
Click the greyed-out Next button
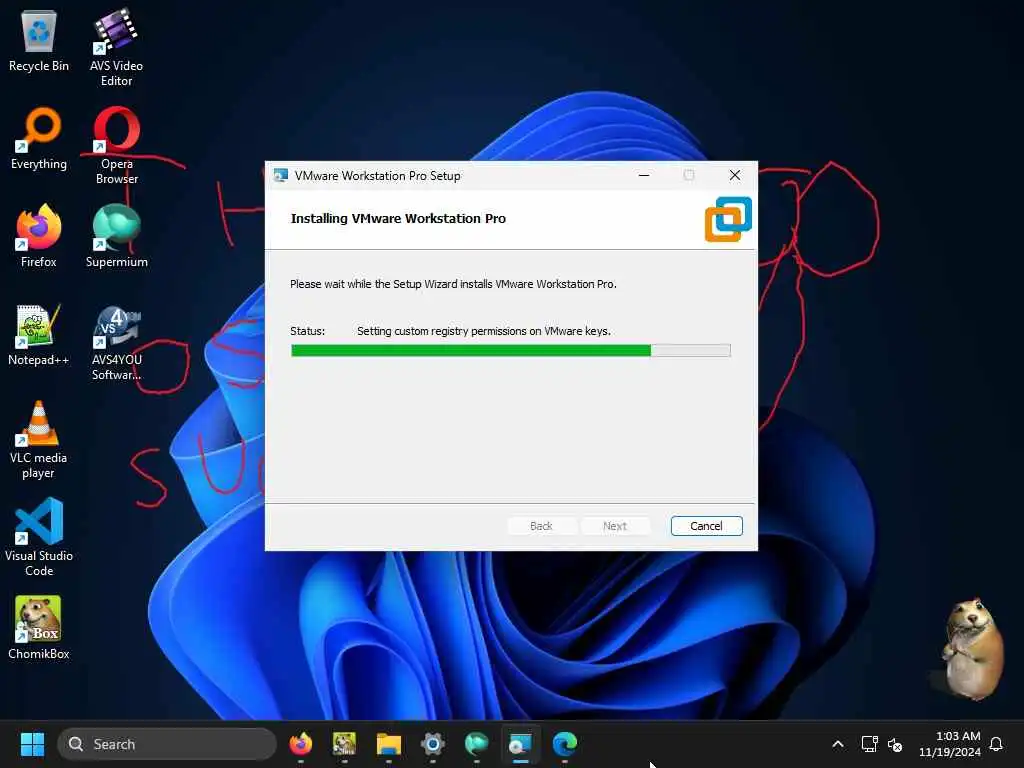(x=615, y=526)
